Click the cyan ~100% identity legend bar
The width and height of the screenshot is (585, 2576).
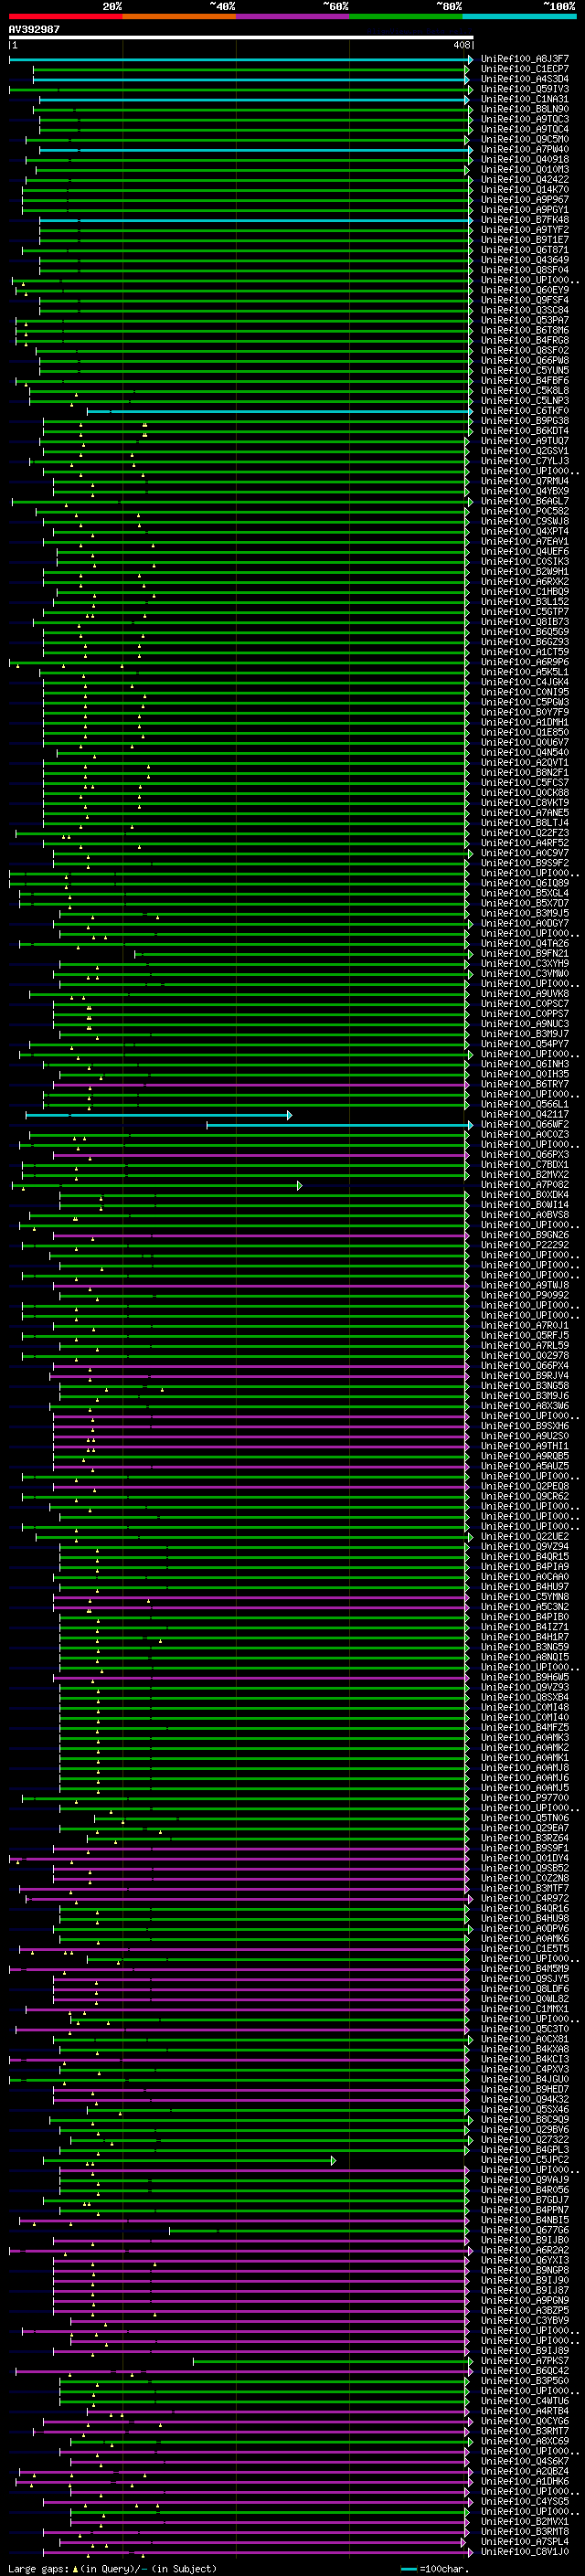pyautogui.click(x=519, y=16)
